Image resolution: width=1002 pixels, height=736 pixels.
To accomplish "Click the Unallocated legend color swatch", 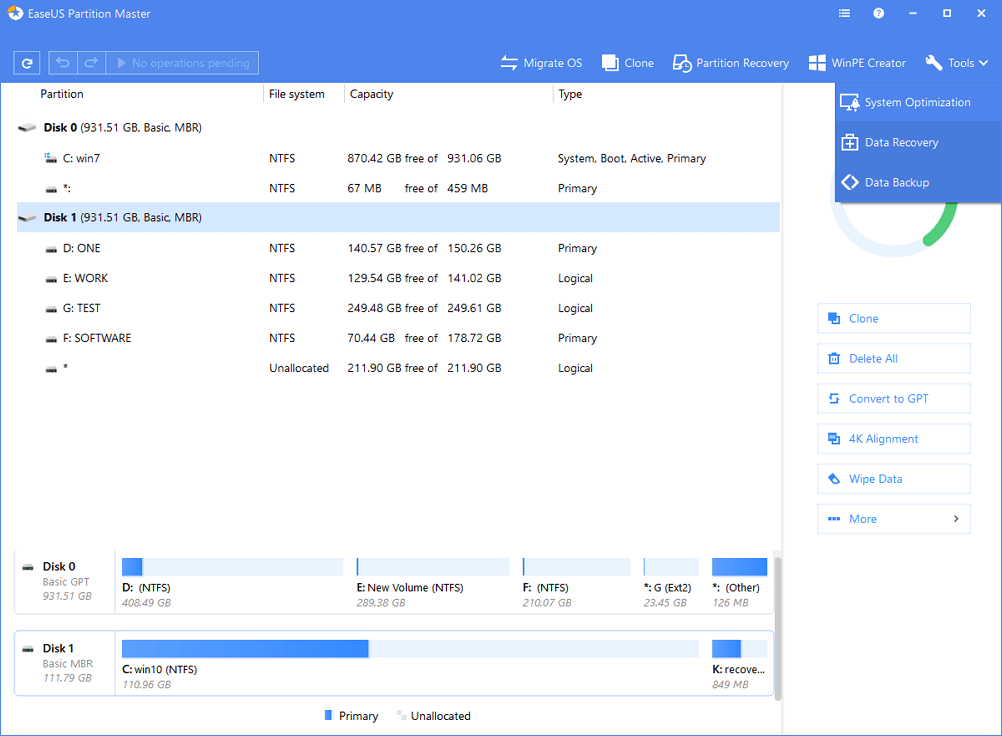I will coord(401,716).
